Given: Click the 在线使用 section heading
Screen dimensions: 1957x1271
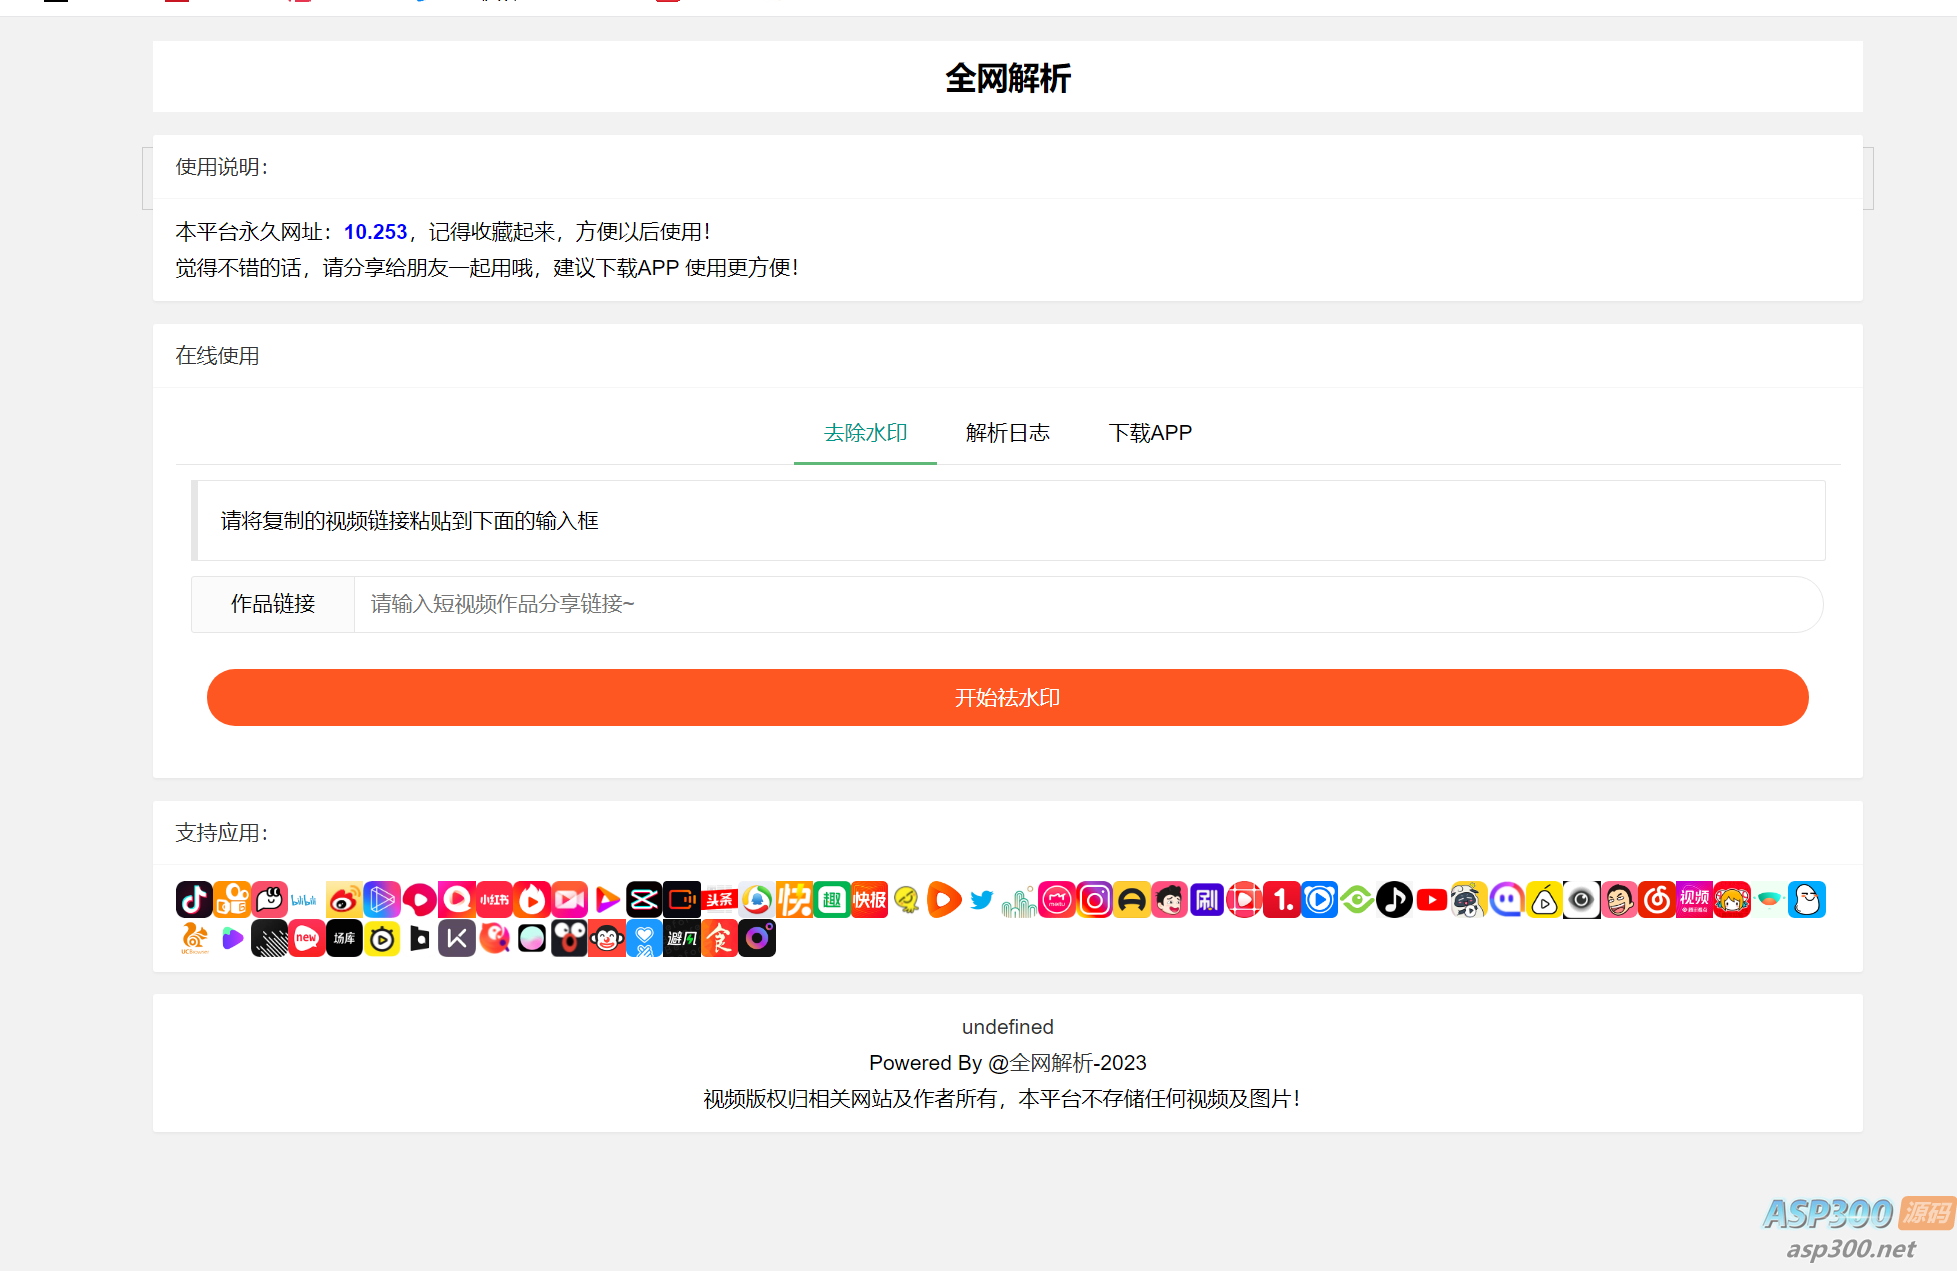Looking at the screenshot, I should 218,356.
